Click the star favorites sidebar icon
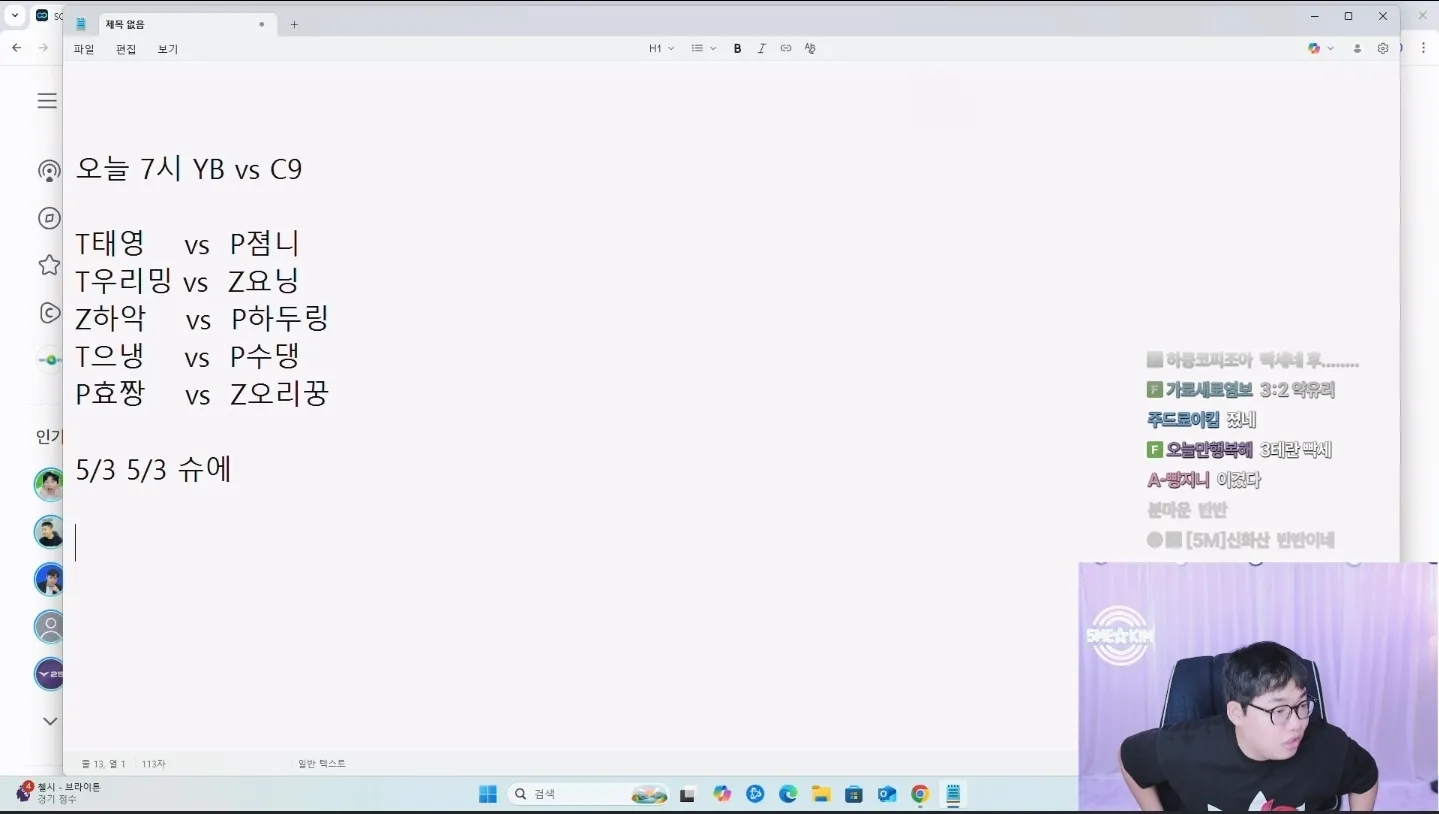1439x814 pixels. (49, 265)
